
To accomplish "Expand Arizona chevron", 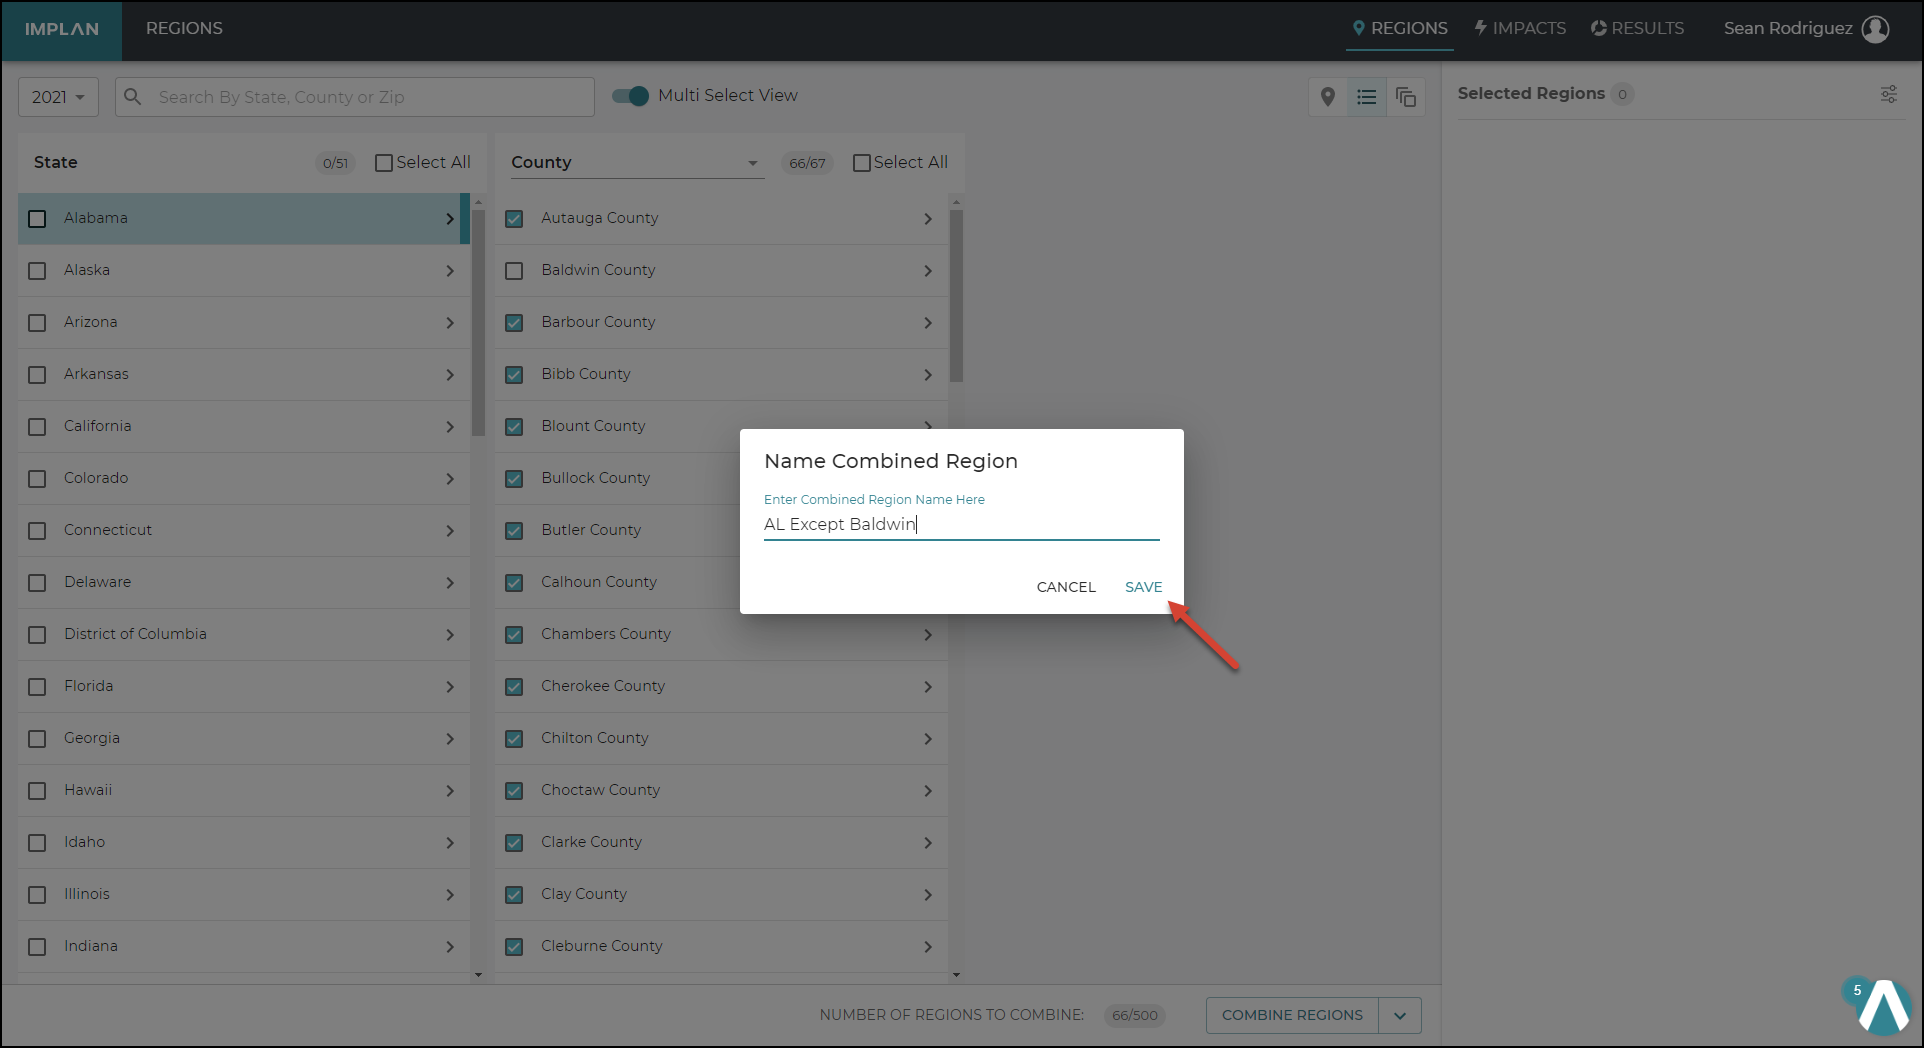I will (x=450, y=322).
